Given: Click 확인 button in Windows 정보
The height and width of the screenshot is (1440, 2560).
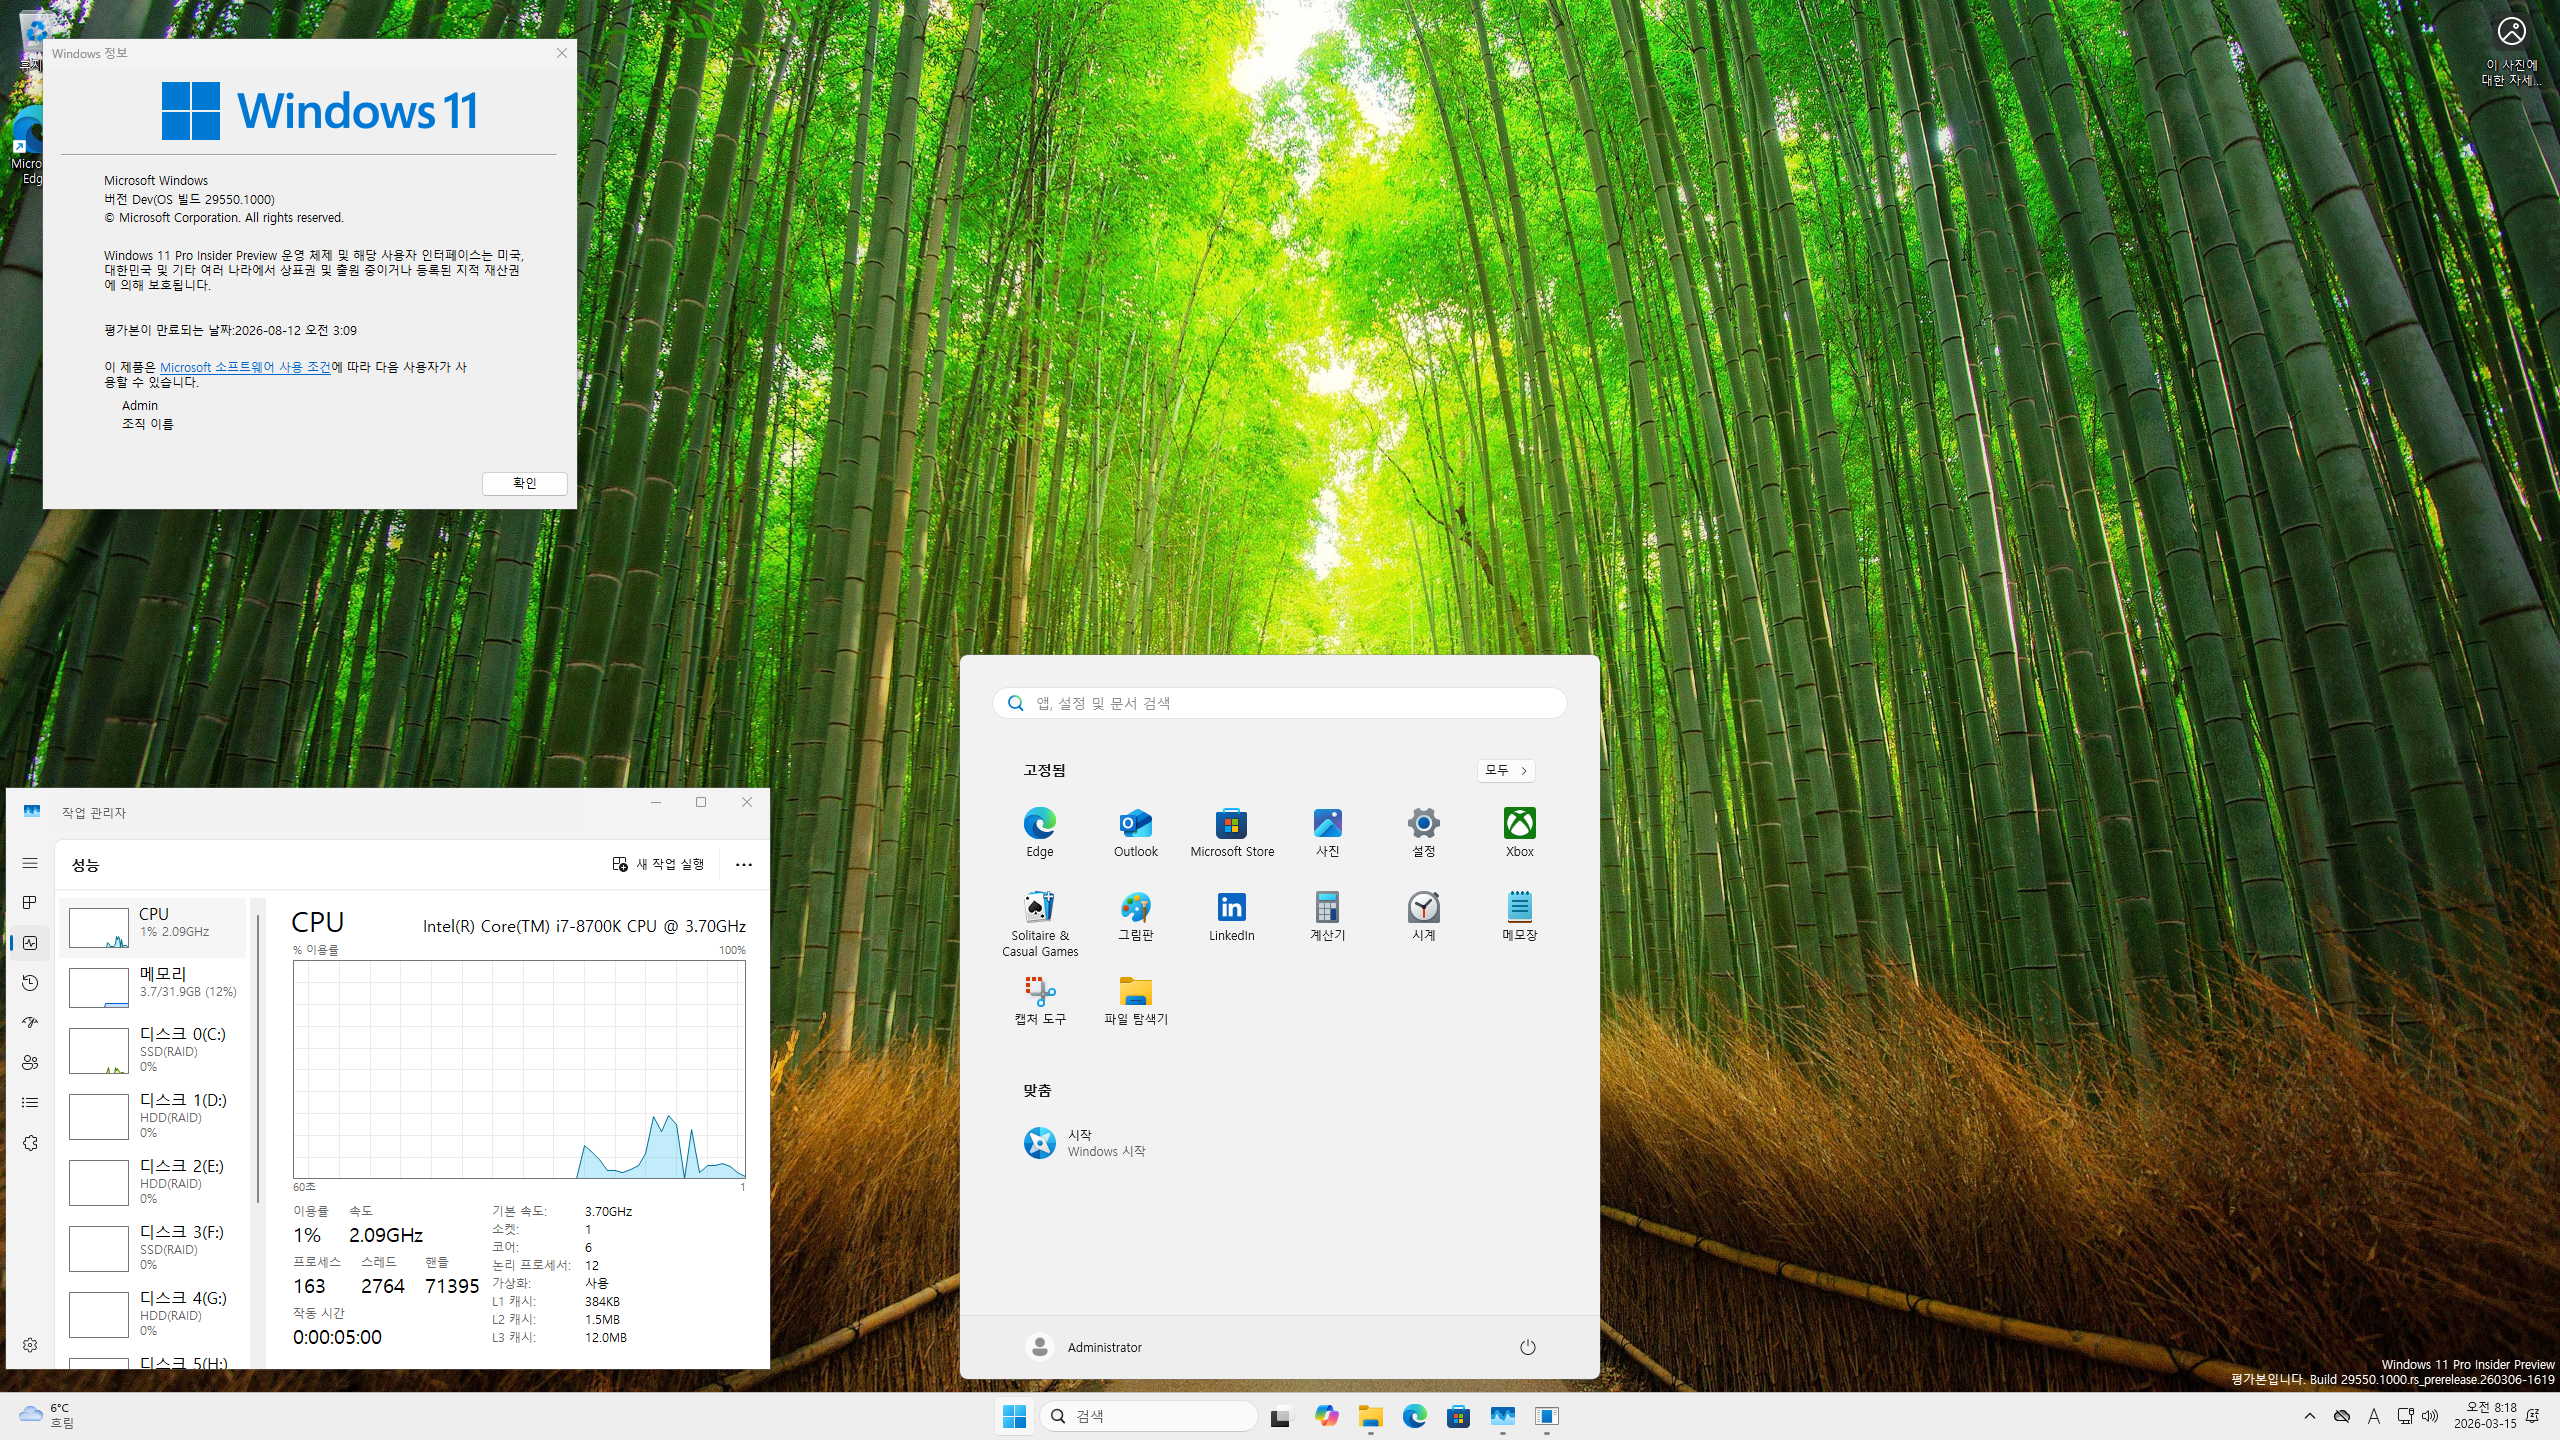Looking at the screenshot, I should 524,483.
